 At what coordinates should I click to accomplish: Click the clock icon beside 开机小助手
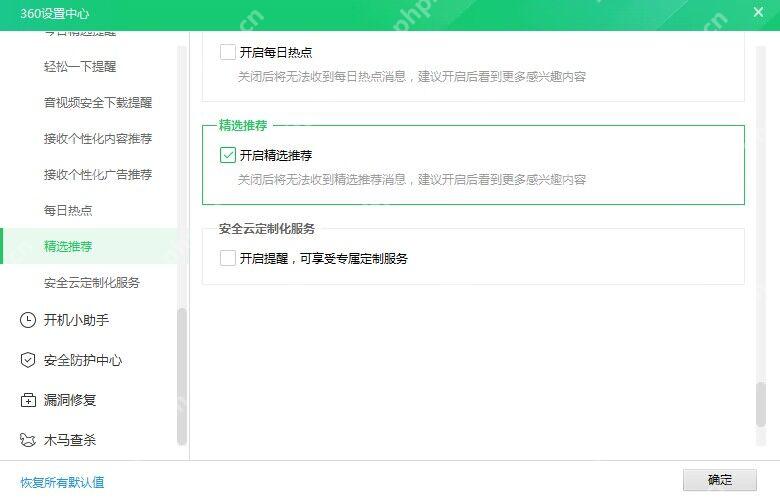point(28,320)
